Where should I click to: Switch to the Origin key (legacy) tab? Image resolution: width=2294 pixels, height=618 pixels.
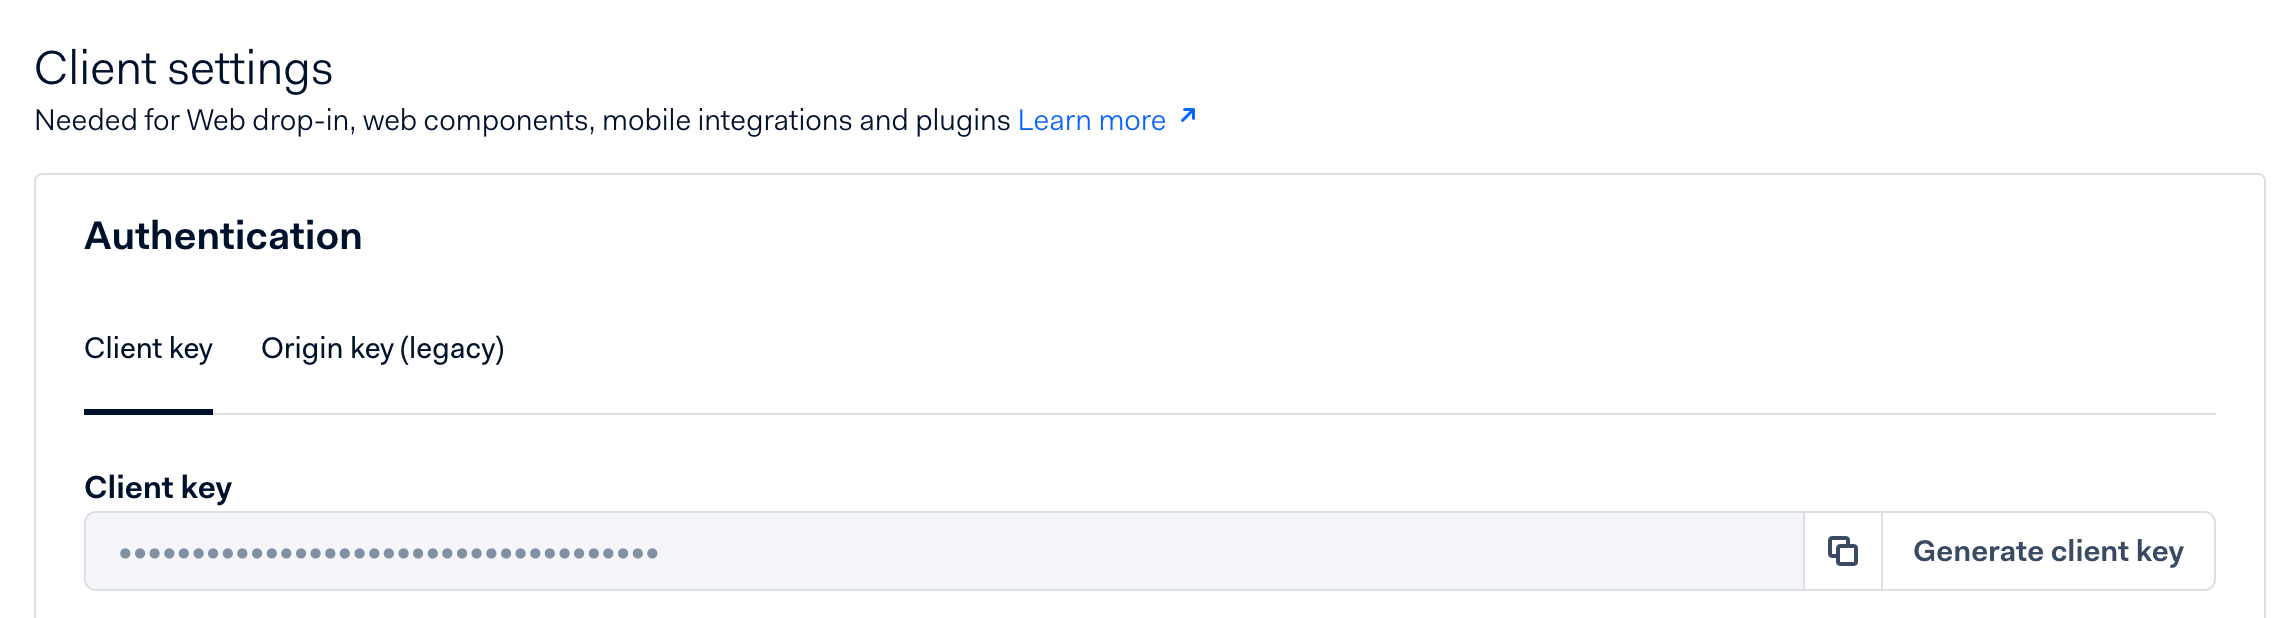click(382, 349)
